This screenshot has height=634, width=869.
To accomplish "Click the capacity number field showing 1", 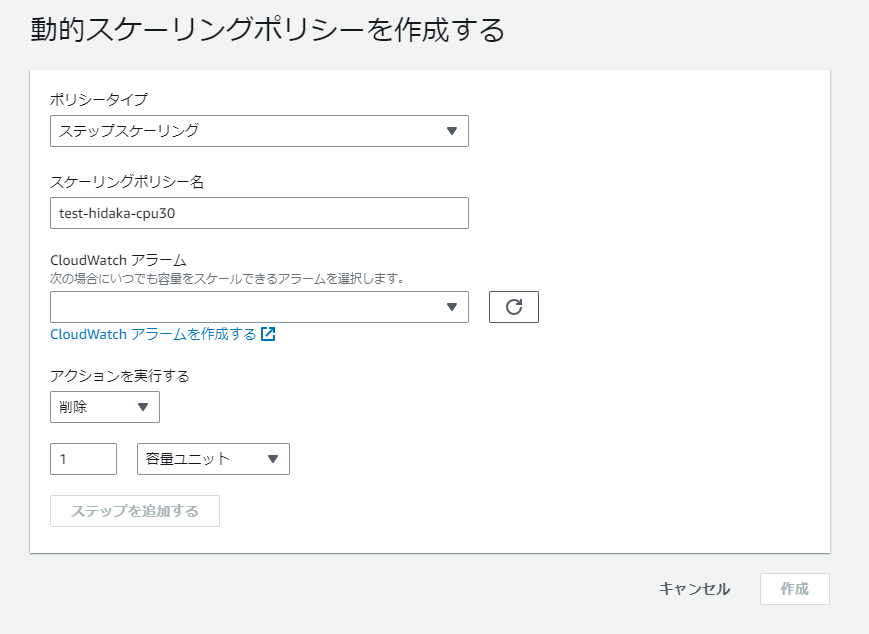I will tap(83, 459).
